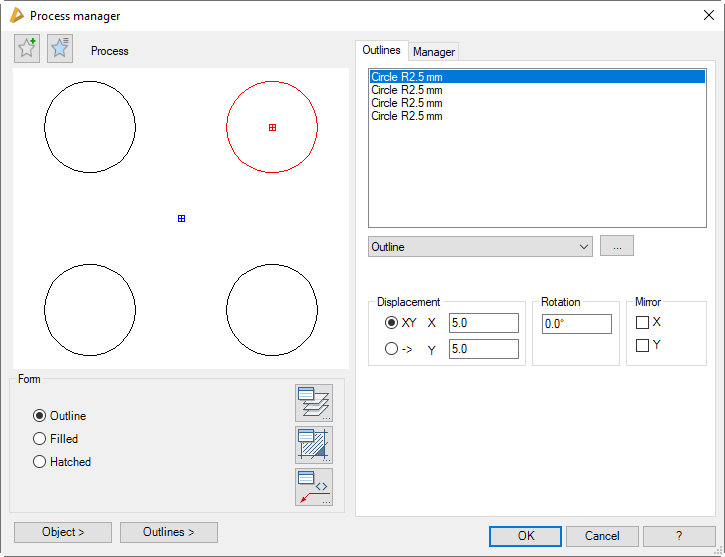Choose the Hatched form option

pyautogui.click(x=40, y=462)
